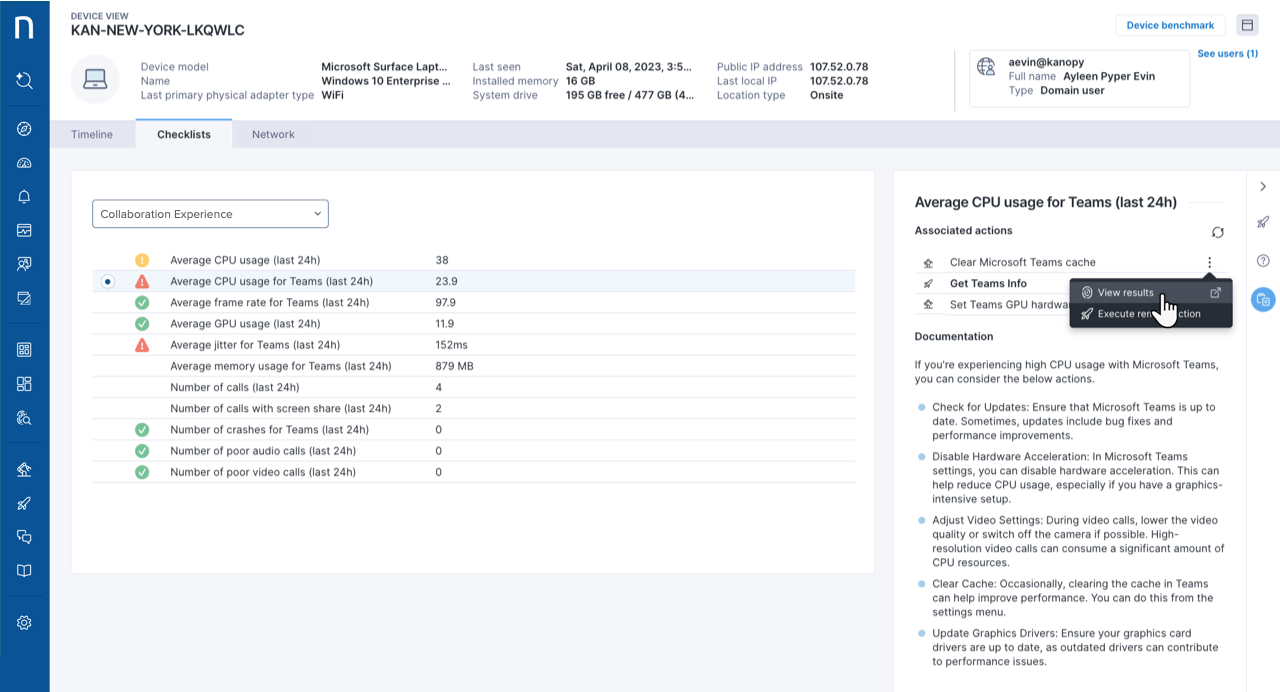Open the compass navigation icon in the sidebar
1280x692 pixels.
click(24, 128)
